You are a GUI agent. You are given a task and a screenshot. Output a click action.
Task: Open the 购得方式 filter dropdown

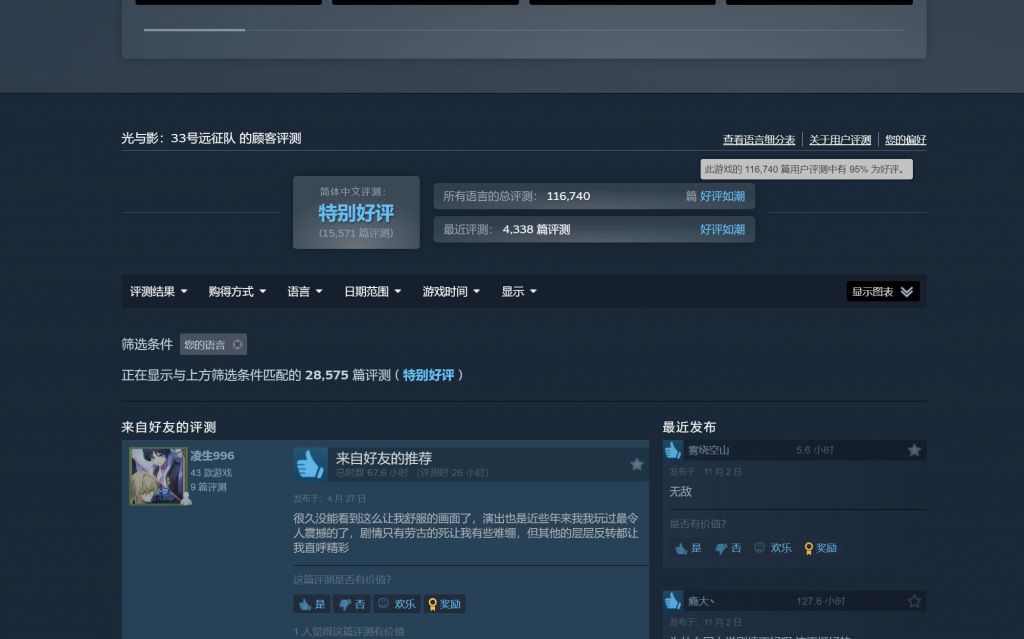tap(236, 291)
